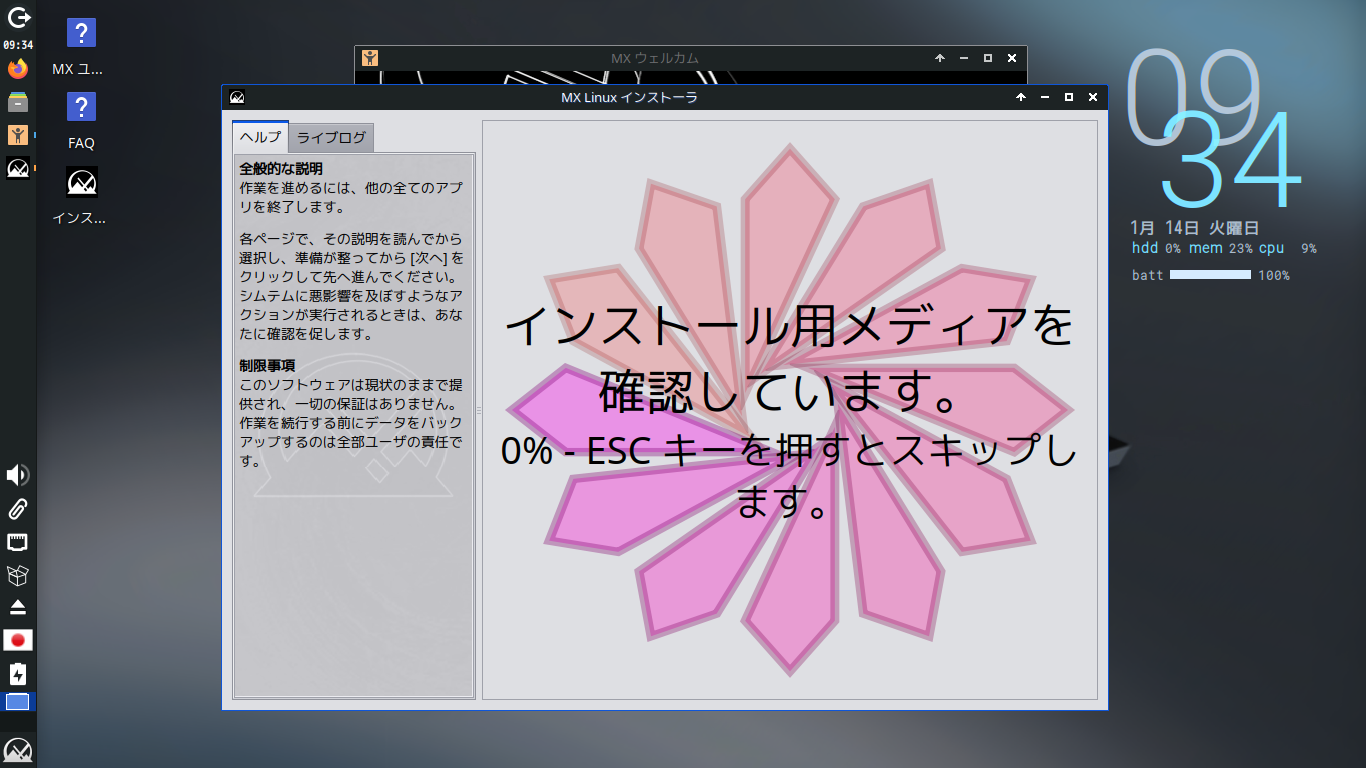1366x768 pixels.
Task: Click the 1月 14日 火曜日 date text
Action: tap(1194, 227)
